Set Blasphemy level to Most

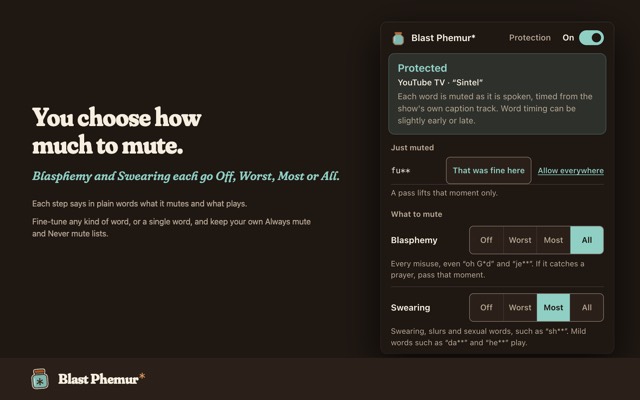(553, 240)
